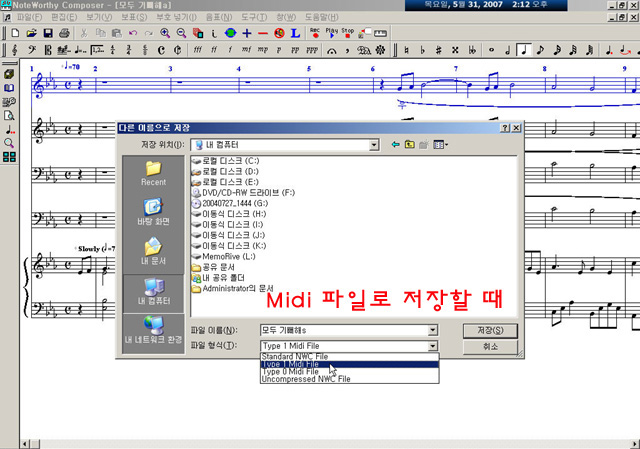Open the view menu dropdown in dialog
The image size is (640, 449).
tap(440, 144)
